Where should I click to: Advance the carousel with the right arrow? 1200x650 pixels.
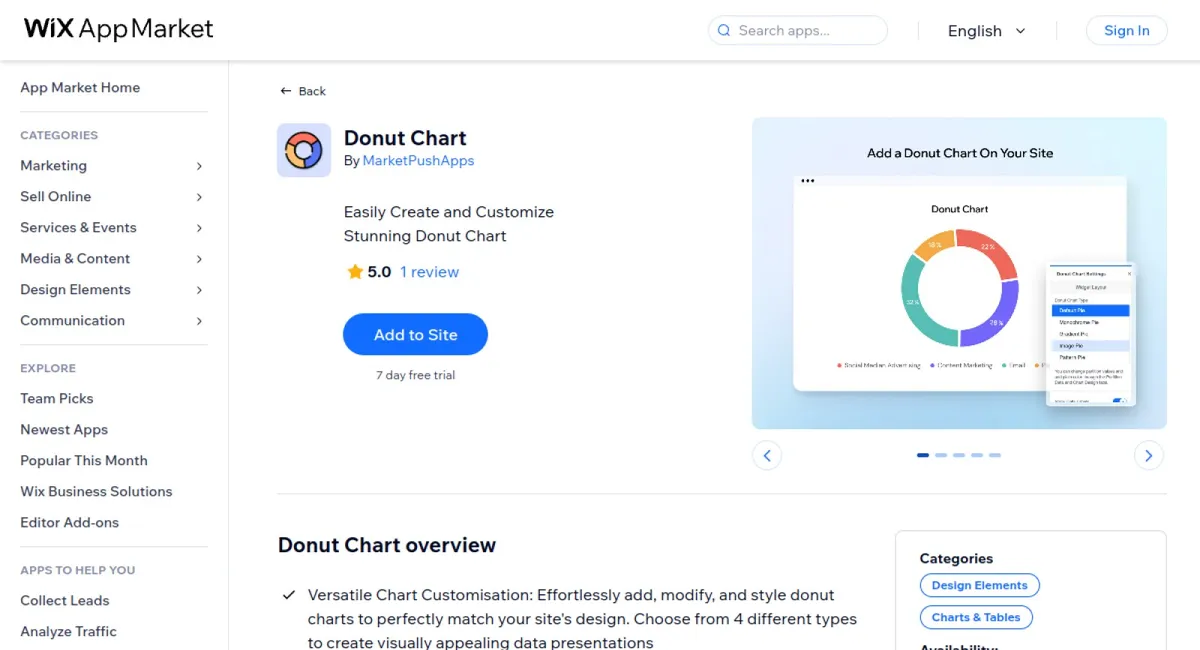click(1148, 455)
